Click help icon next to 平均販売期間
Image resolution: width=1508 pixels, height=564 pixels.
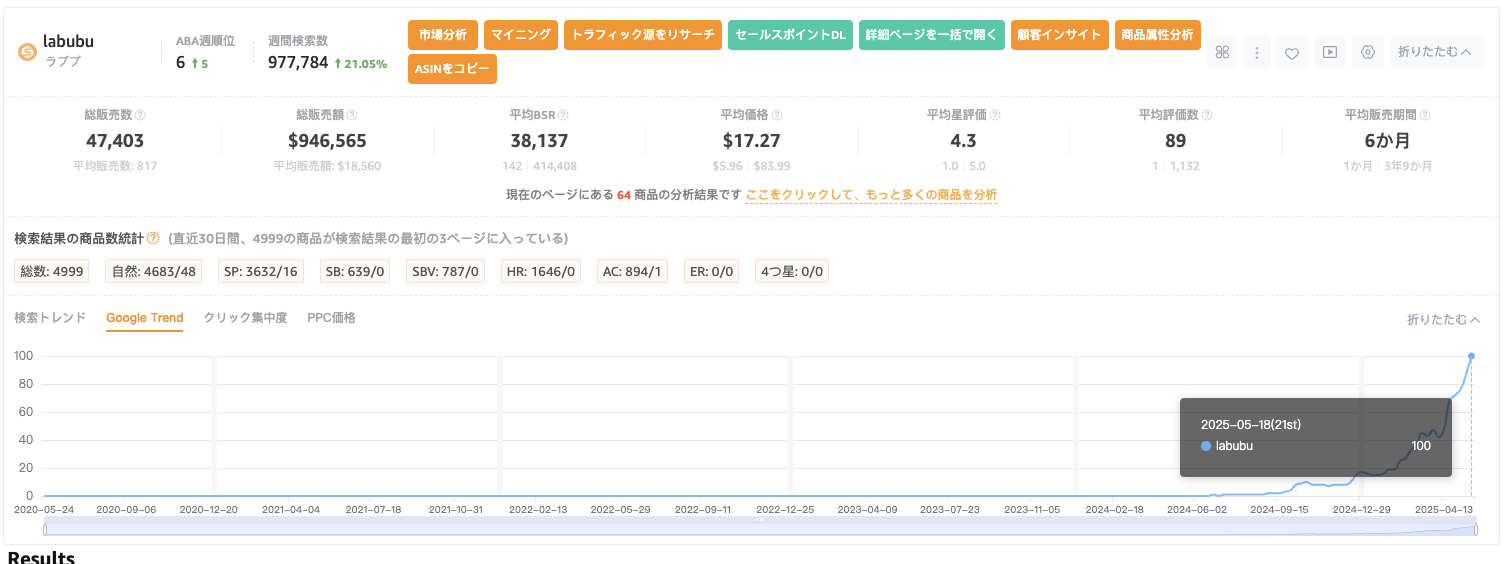pyautogui.click(x=1425, y=115)
